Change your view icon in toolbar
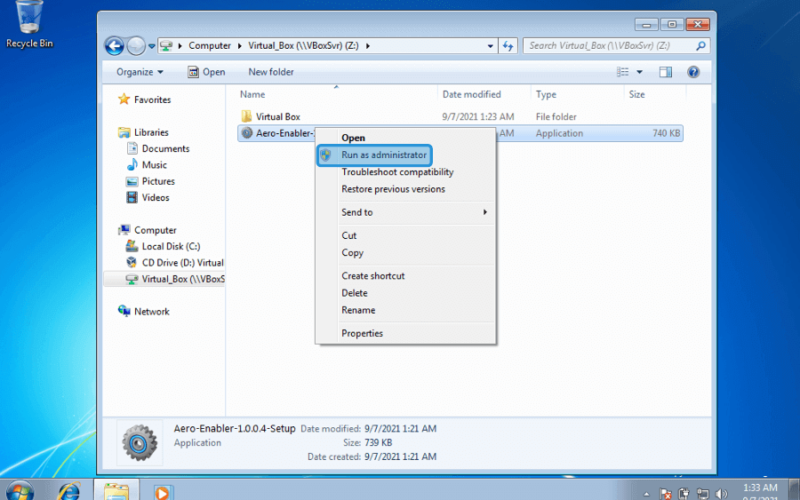The height and width of the screenshot is (500, 800). (622, 72)
